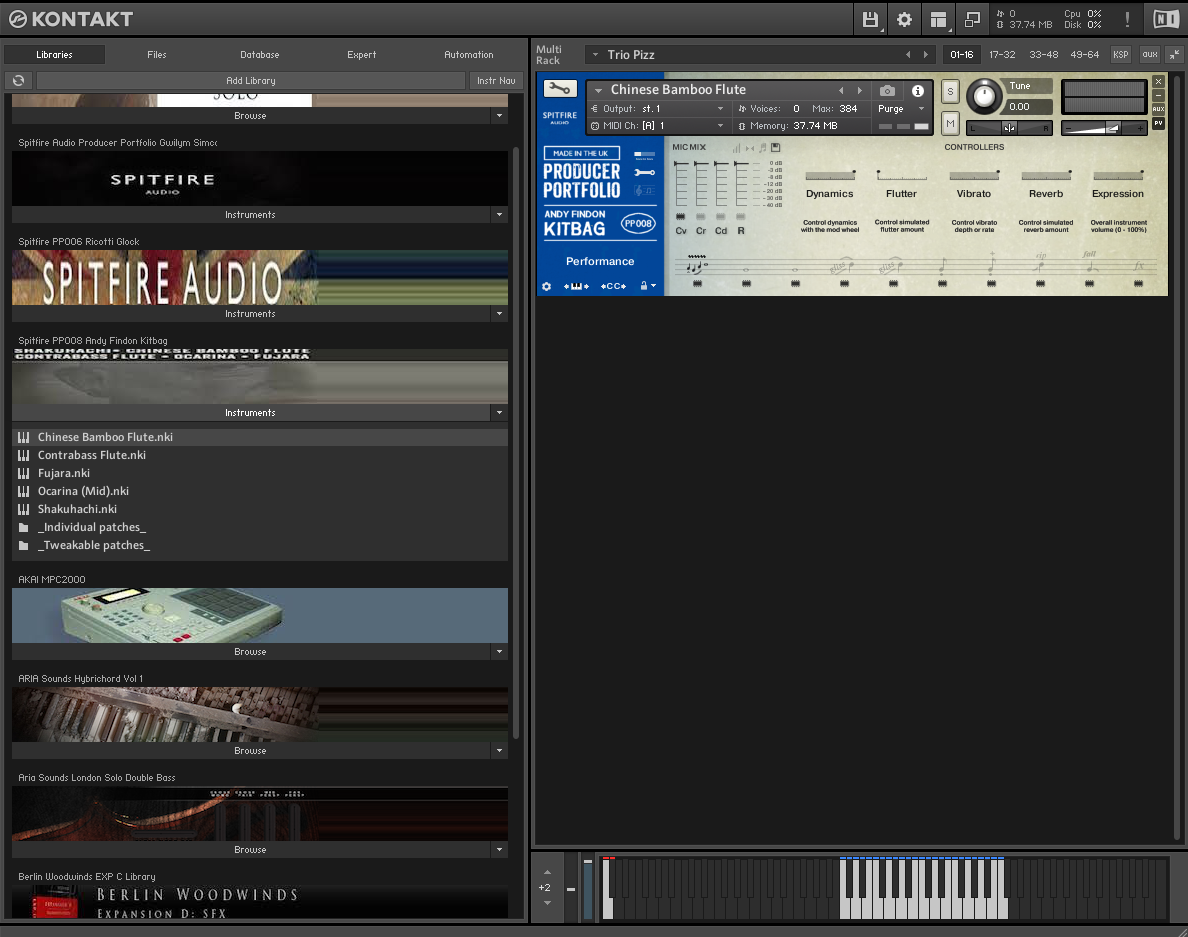This screenshot has width=1188, height=937.
Task: Mute the Chinese Bamboo Flute instrument
Action: coord(950,123)
